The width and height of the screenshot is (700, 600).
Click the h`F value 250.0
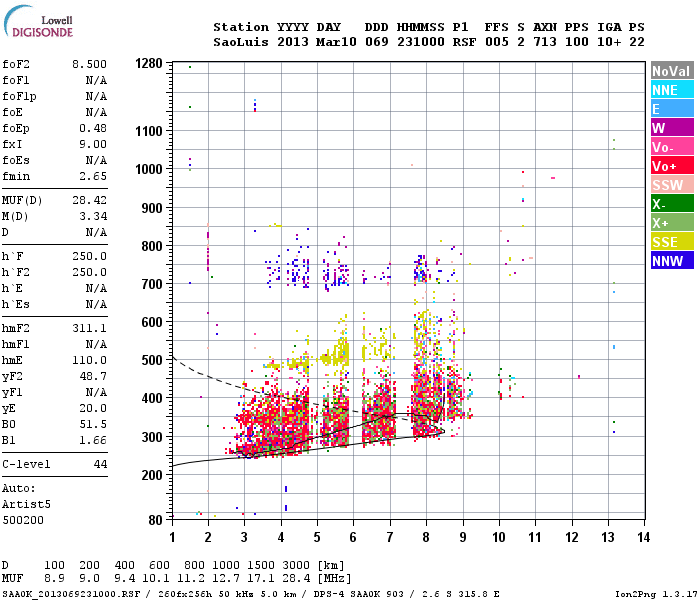click(x=89, y=257)
